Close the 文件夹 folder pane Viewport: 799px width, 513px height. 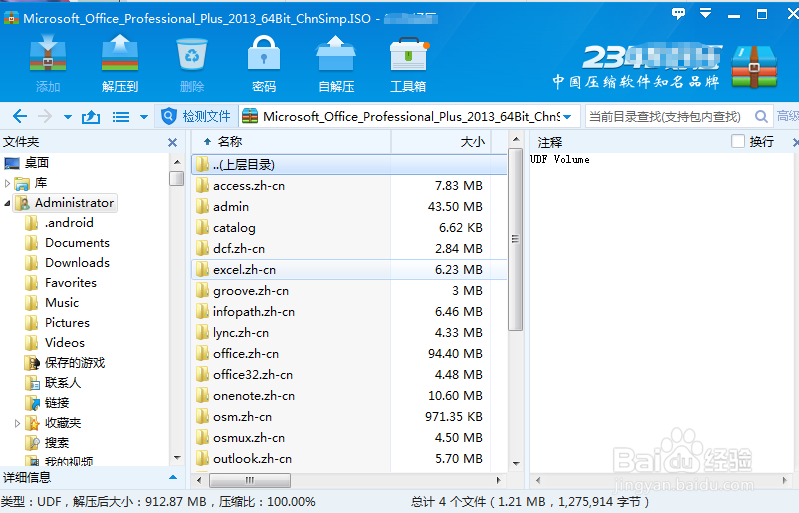pyautogui.click(x=173, y=143)
